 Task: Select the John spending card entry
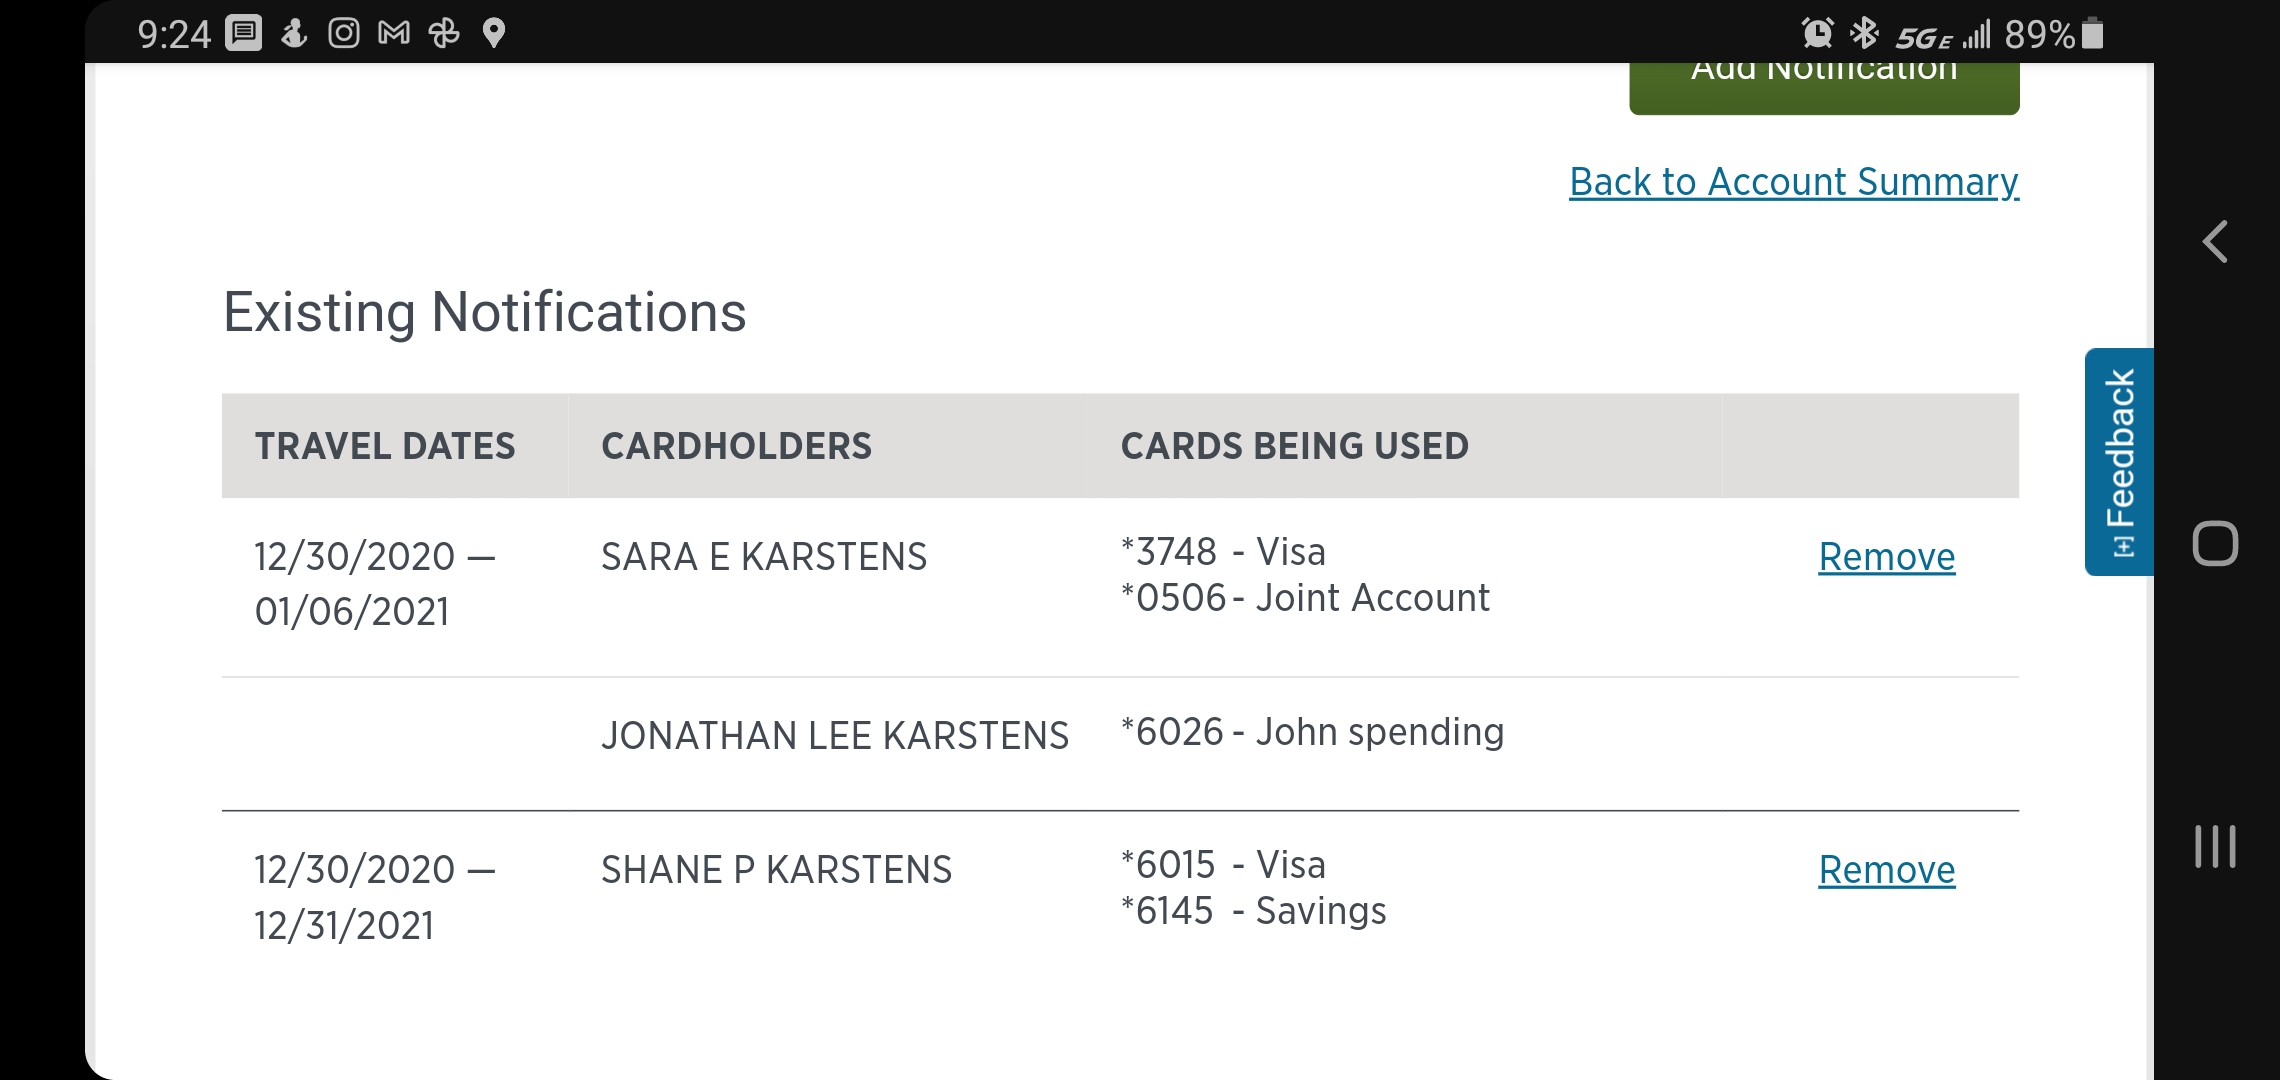click(x=1312, y=733)
